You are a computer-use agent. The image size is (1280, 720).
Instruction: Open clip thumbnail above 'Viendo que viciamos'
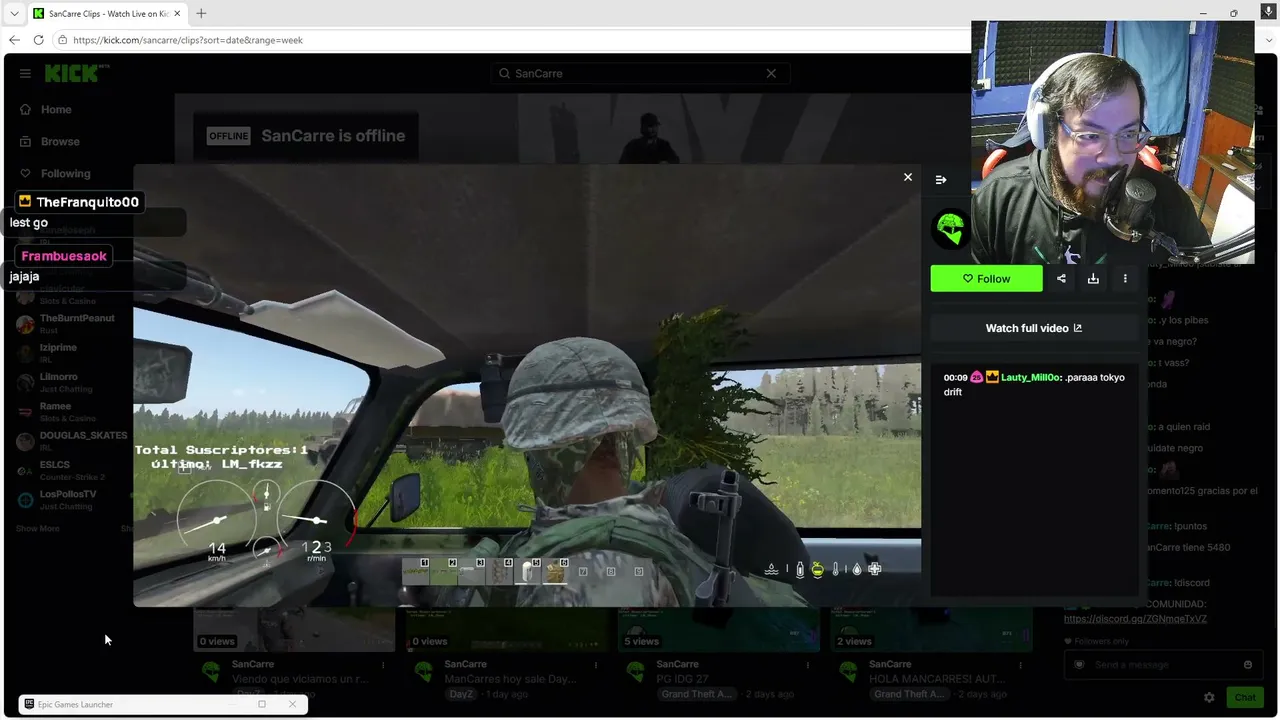(x=294, y=629)
